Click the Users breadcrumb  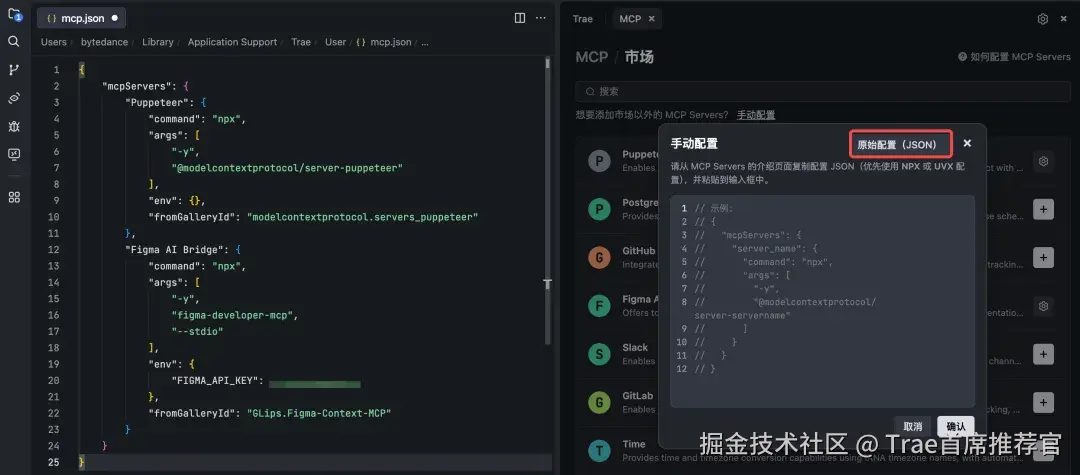54,42
